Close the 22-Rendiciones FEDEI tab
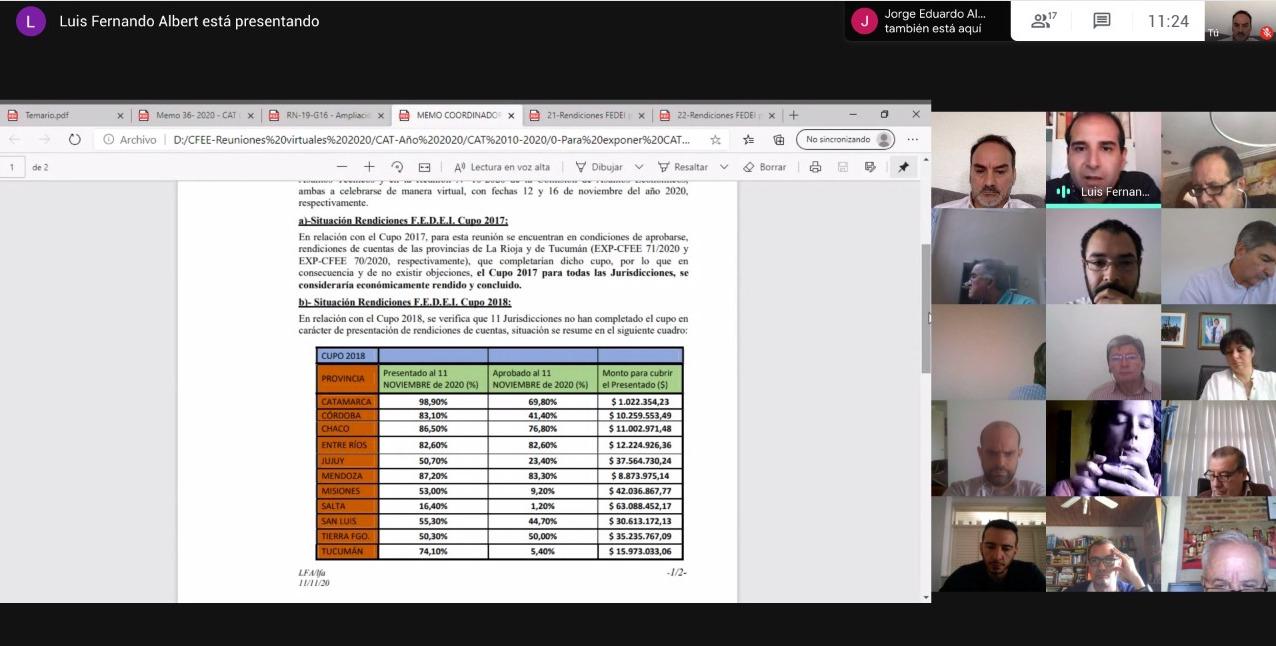This screenshot has height=646, width=1276. [x=772, y=115]
